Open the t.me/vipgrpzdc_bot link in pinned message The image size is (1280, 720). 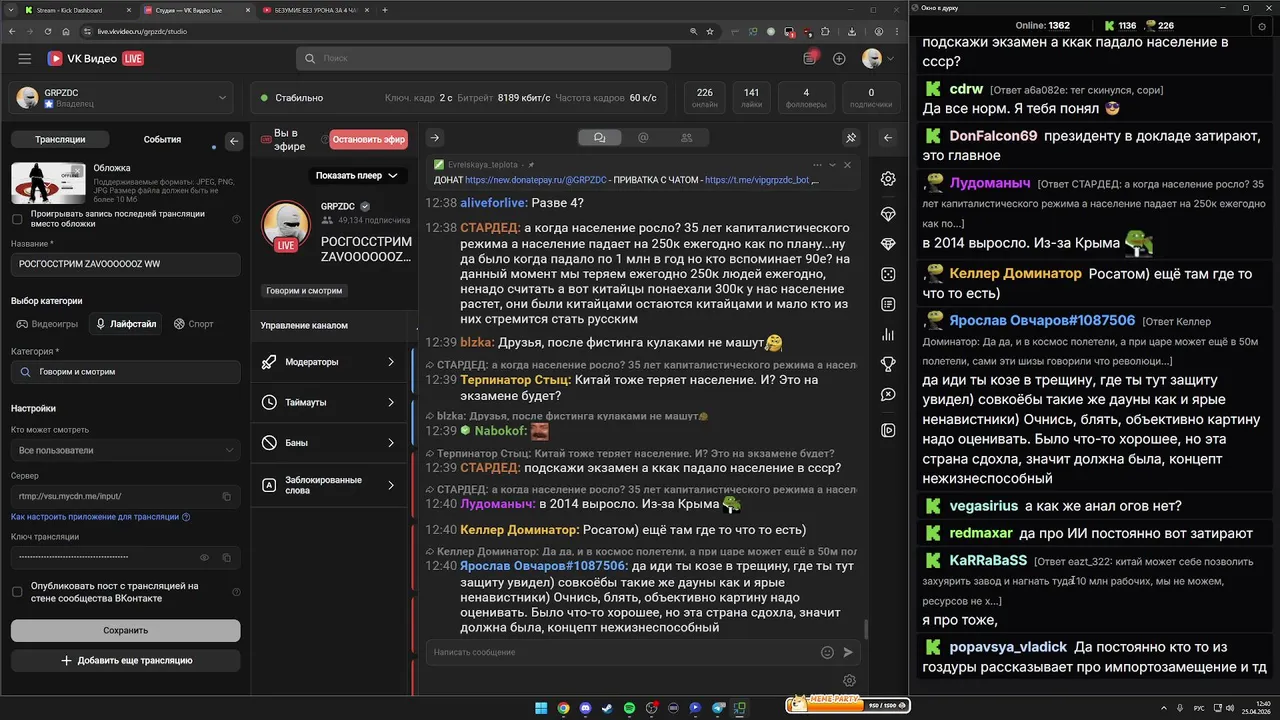click(x=757, y=180)
